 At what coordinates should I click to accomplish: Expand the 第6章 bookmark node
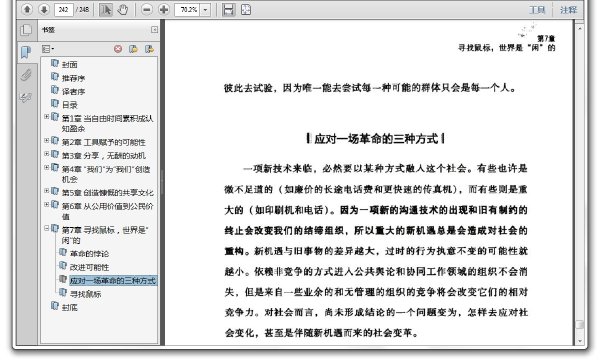click(x=46, y=204)
